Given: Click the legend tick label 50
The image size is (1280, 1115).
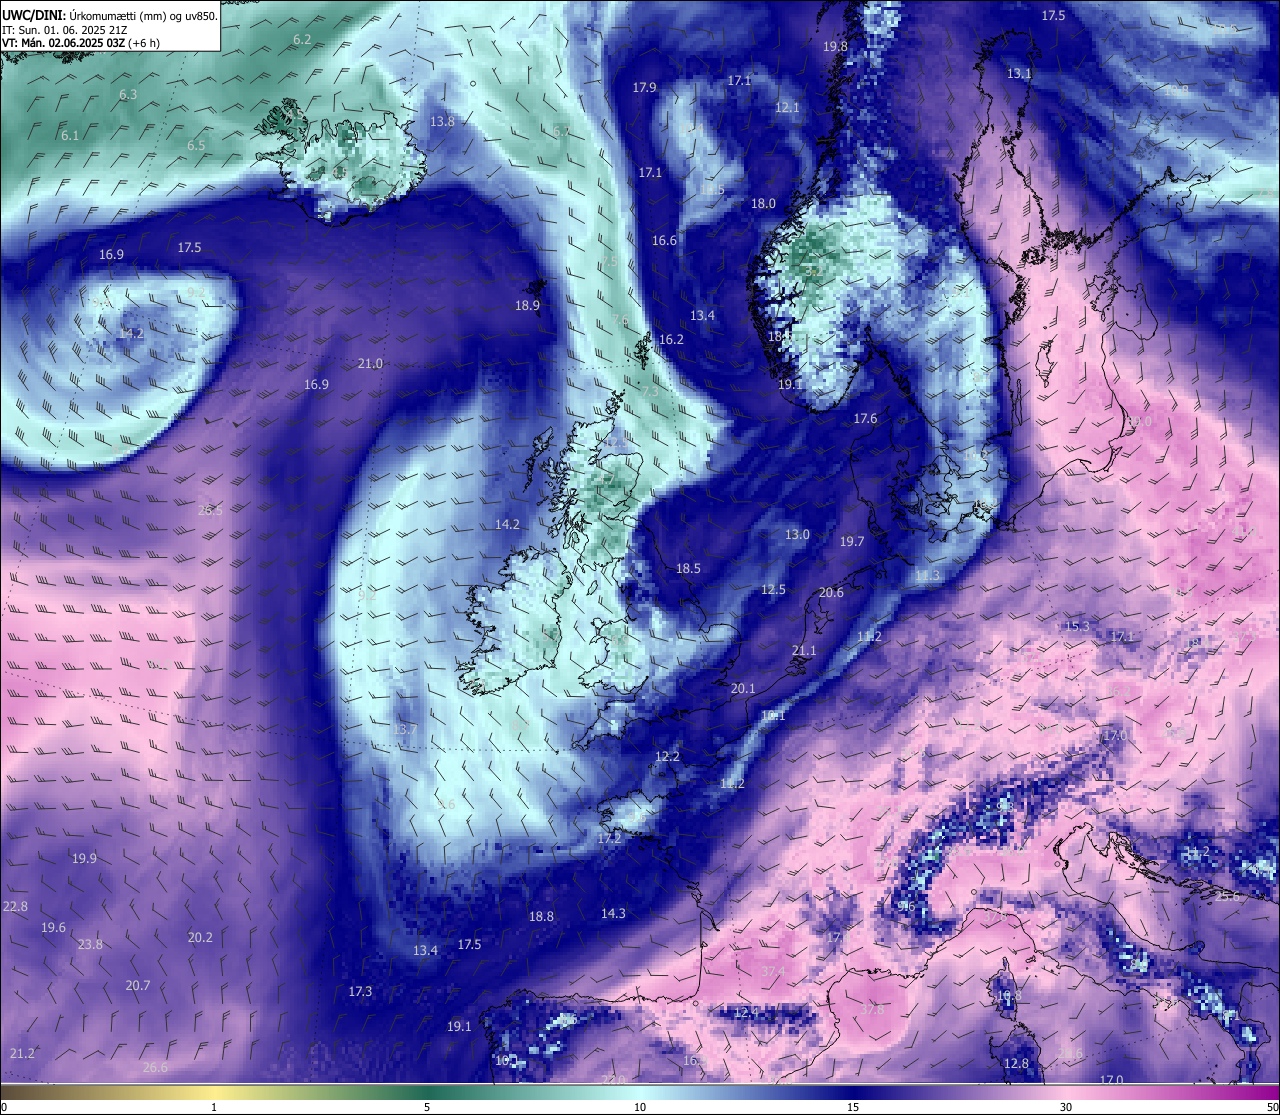Looking at the screenshot, I should 1272,1107.
